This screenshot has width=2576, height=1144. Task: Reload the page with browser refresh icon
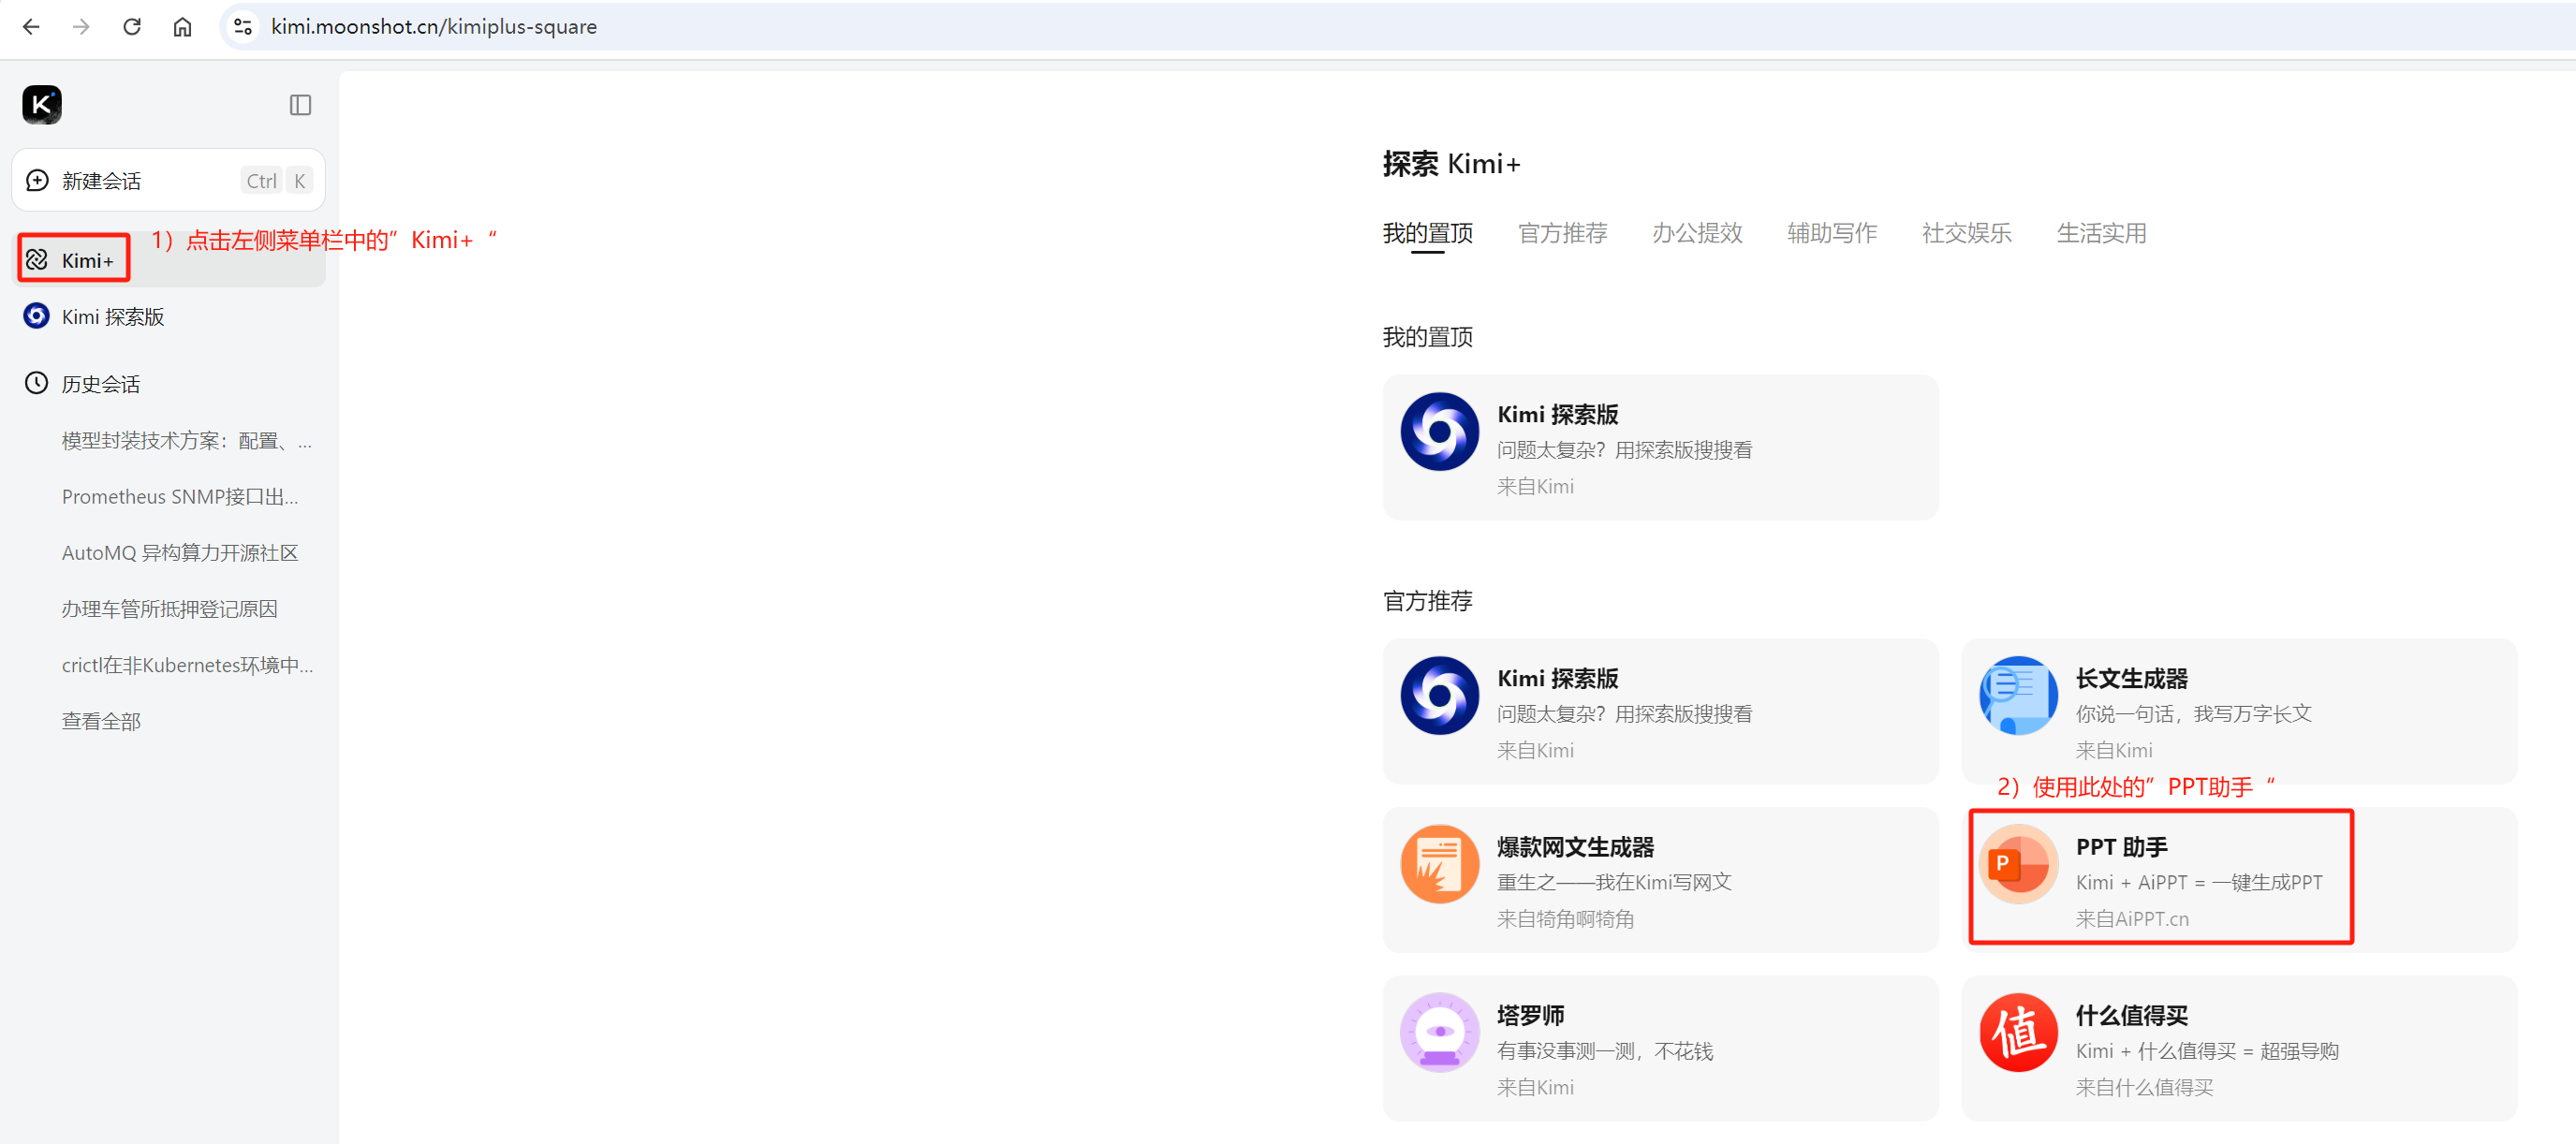[132, 27]
